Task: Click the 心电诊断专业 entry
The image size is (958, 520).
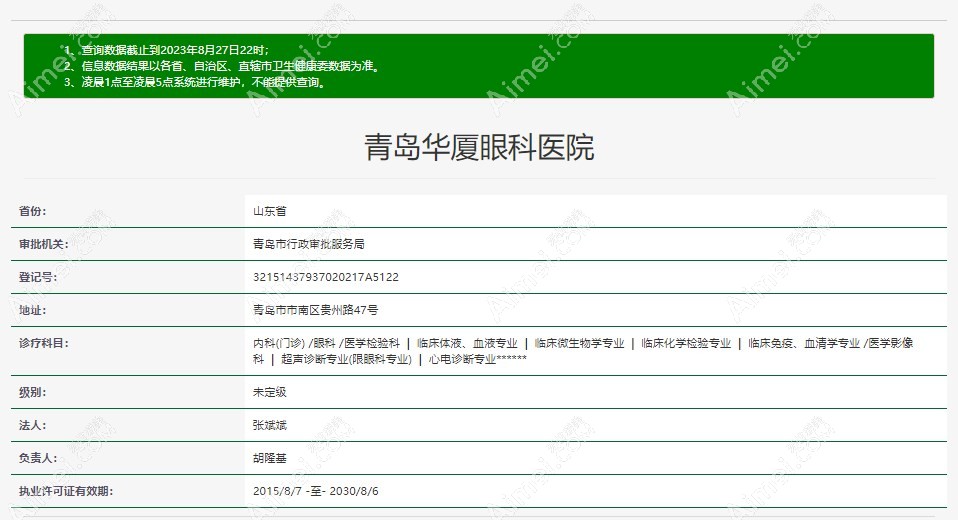Action: pos(478,359)
